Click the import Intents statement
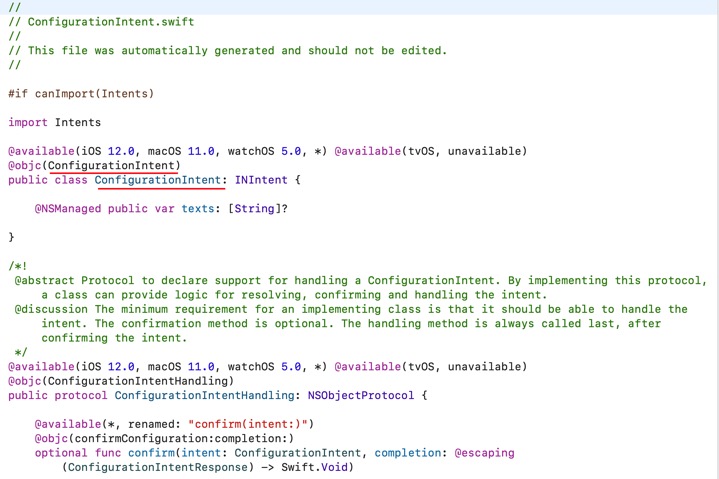Screen dimensions: 719x479 tap(54, 122)
